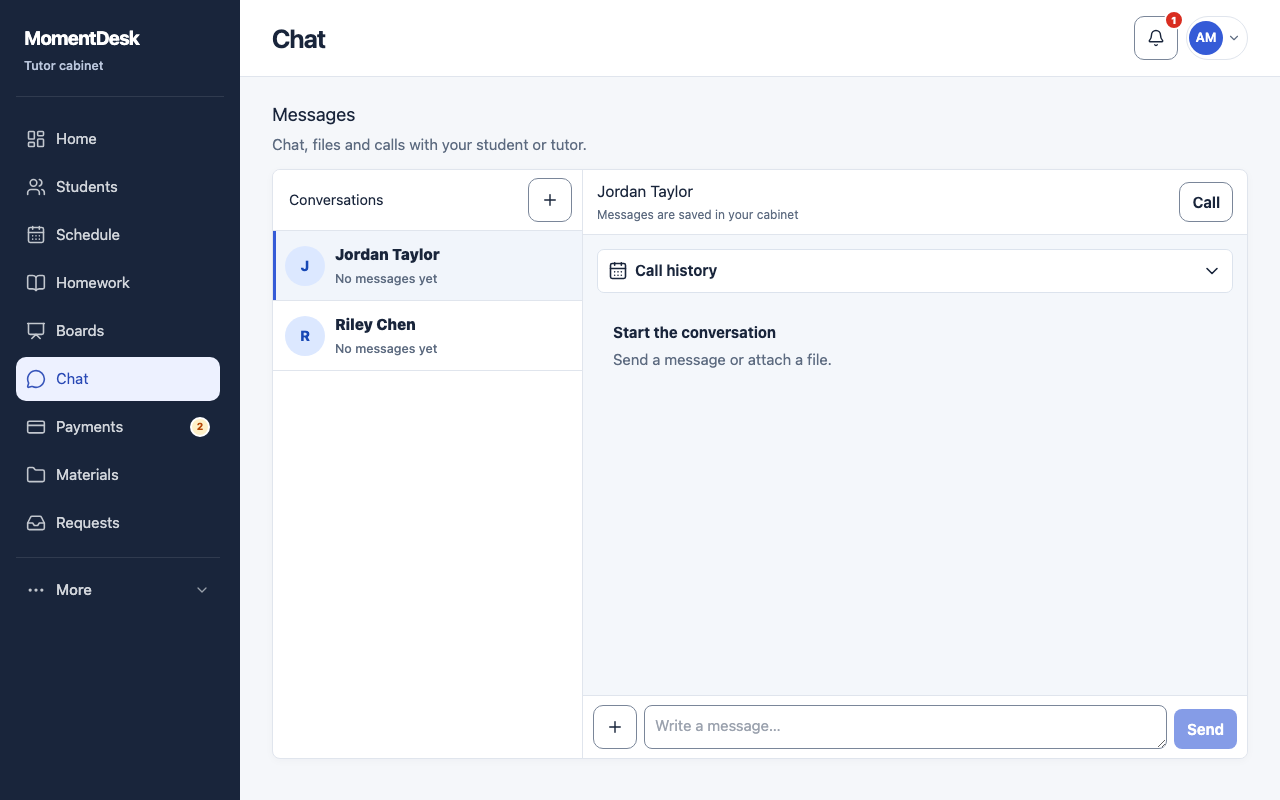Open notifications bell
Image resolution: width=1280 pixels, height=800 pixels.
(1156, 38)
